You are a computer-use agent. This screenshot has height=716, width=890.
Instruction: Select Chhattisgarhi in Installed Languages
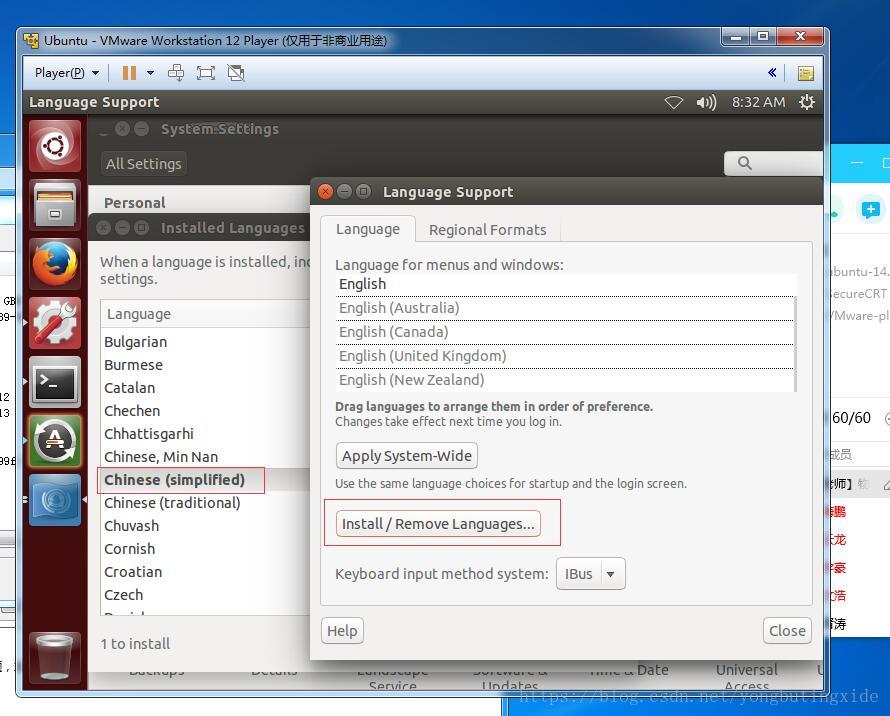(205, 434)
